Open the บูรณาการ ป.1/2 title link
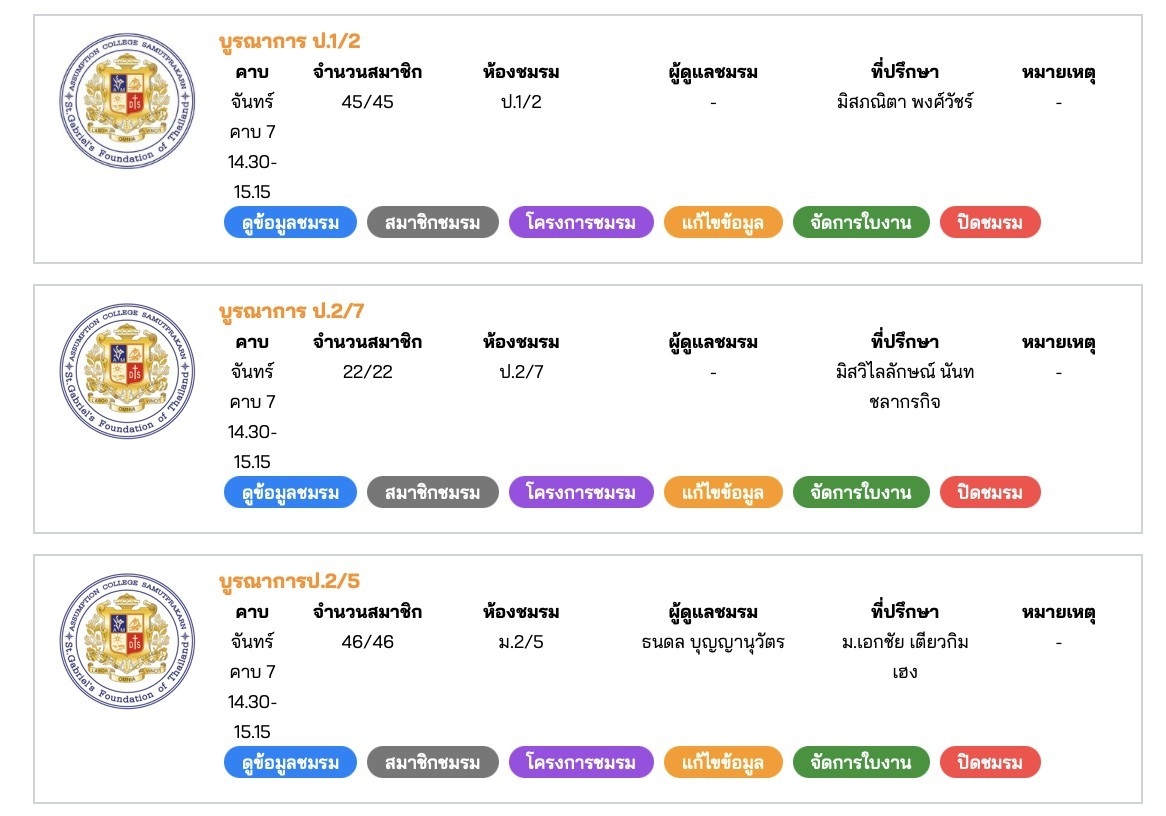 point(289,41)
